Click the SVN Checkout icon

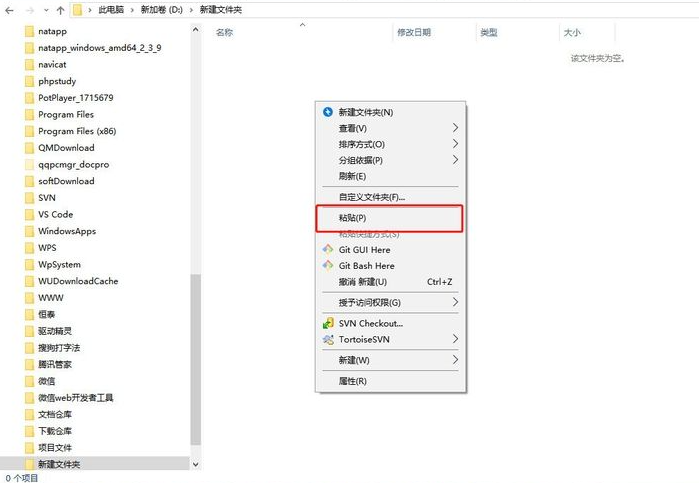328,323
